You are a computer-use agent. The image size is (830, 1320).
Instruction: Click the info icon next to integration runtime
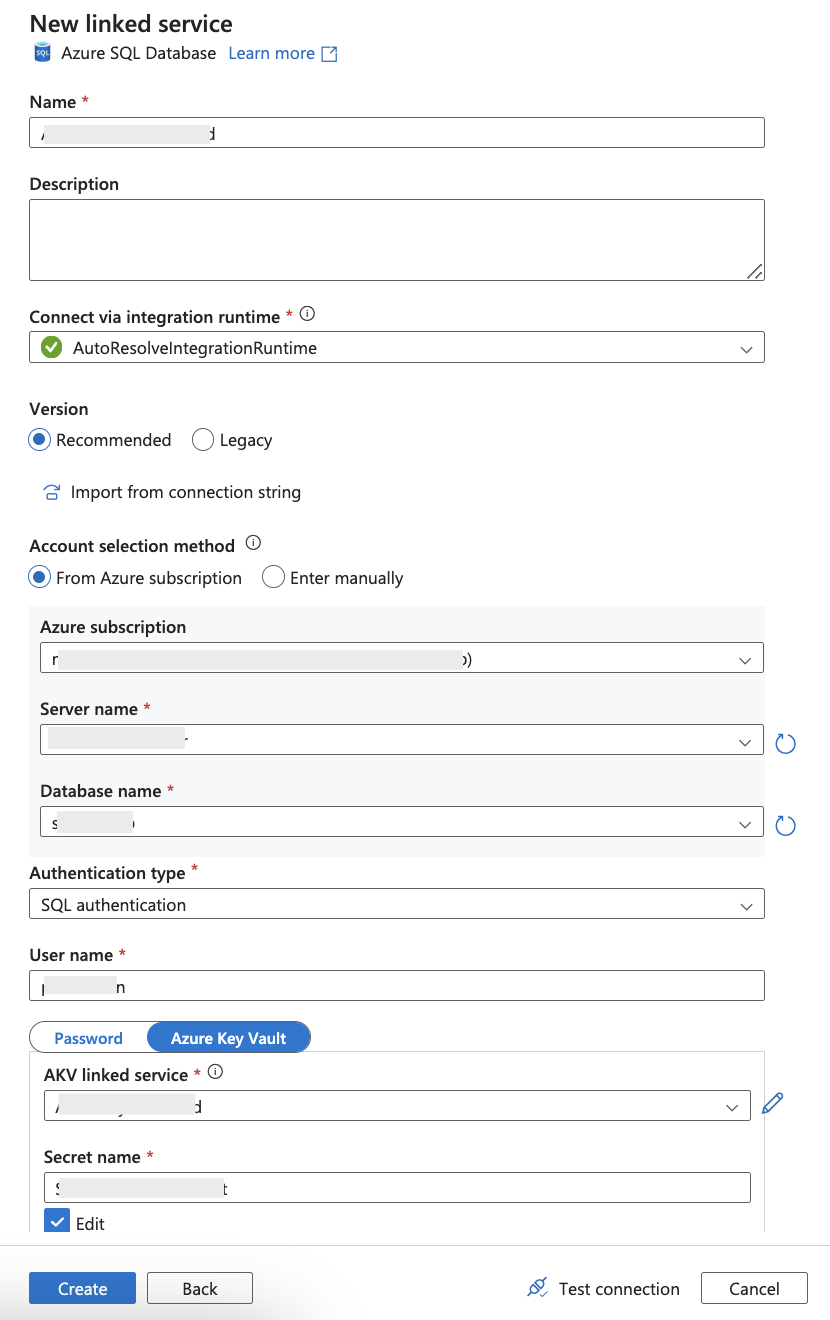point(307,314)
